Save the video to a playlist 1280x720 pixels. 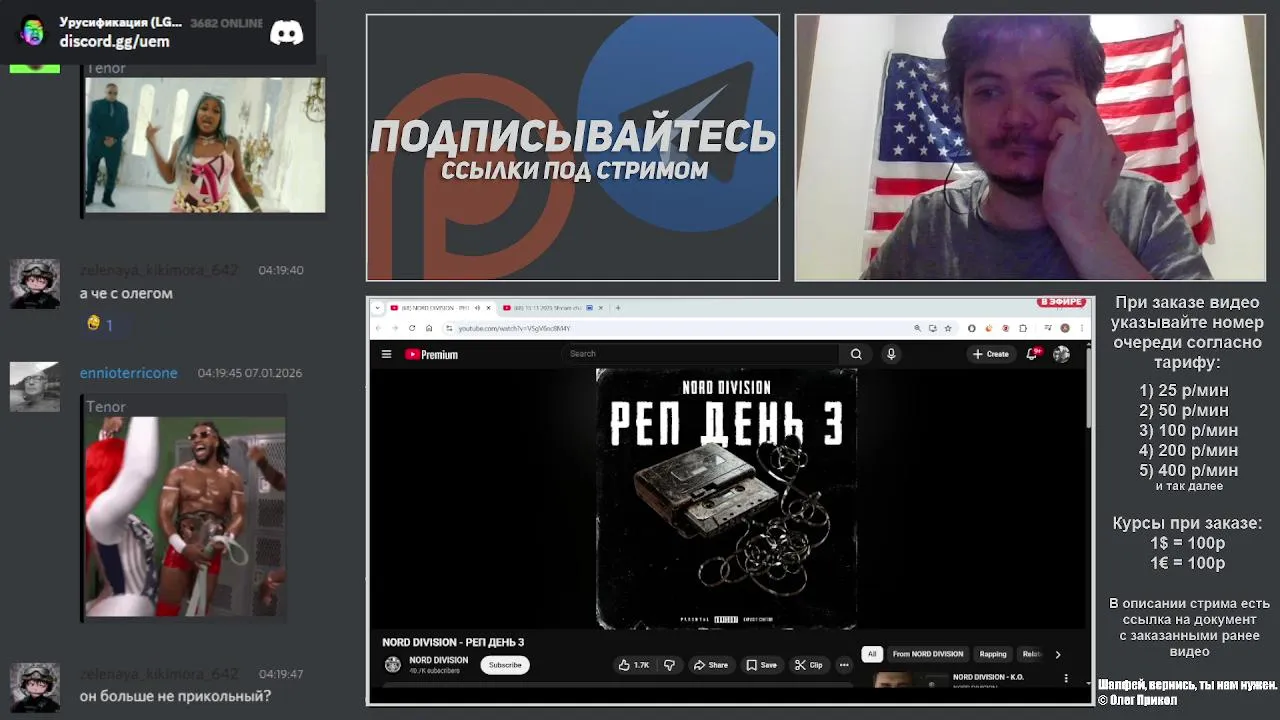tap(761, 665)
